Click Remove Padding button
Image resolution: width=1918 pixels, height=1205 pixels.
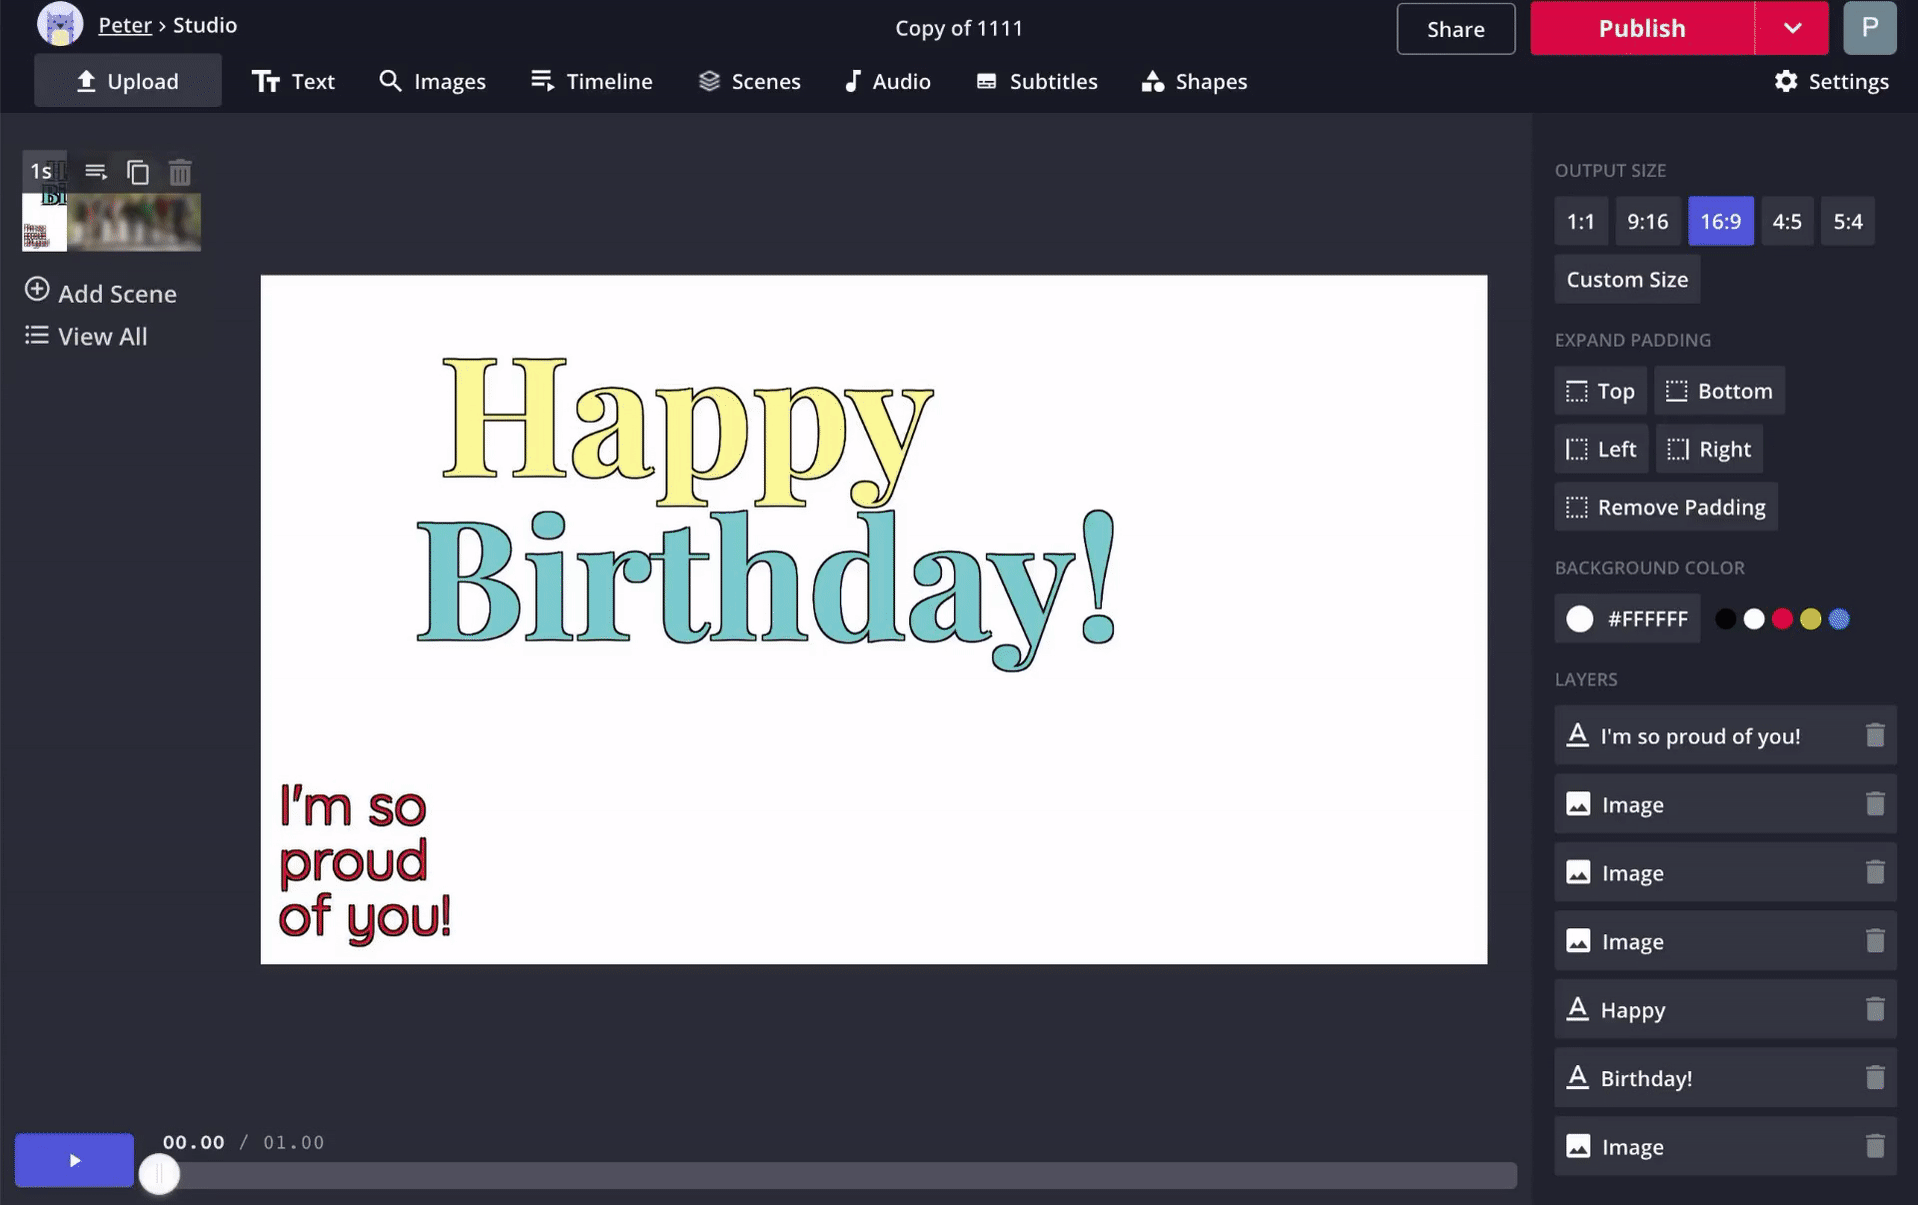click(x=1665, y=507)
